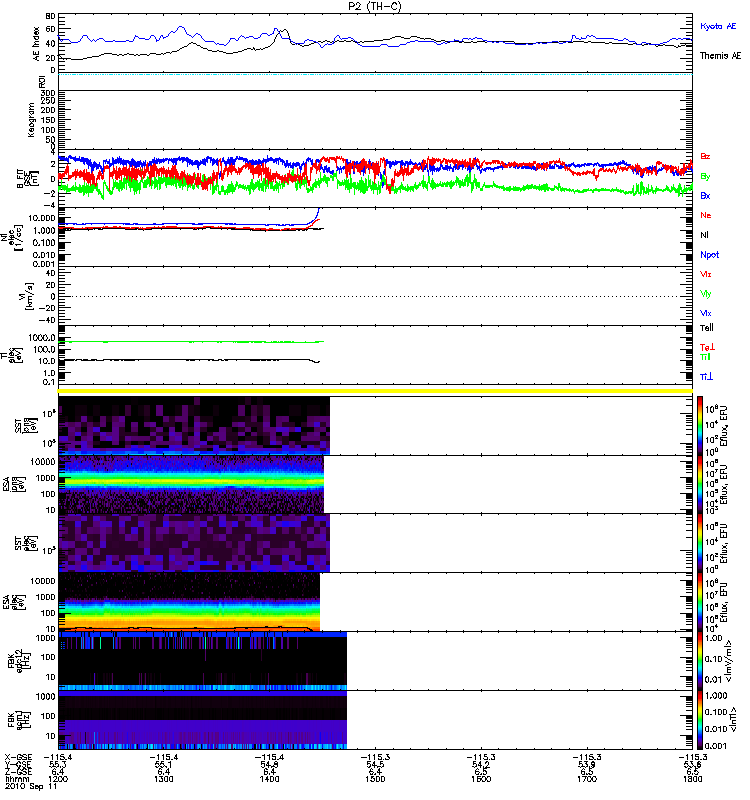The height and width of the screenshot is (800, 750).
Task: Click the "10.000" density axis tick
Action: point(42,218)
